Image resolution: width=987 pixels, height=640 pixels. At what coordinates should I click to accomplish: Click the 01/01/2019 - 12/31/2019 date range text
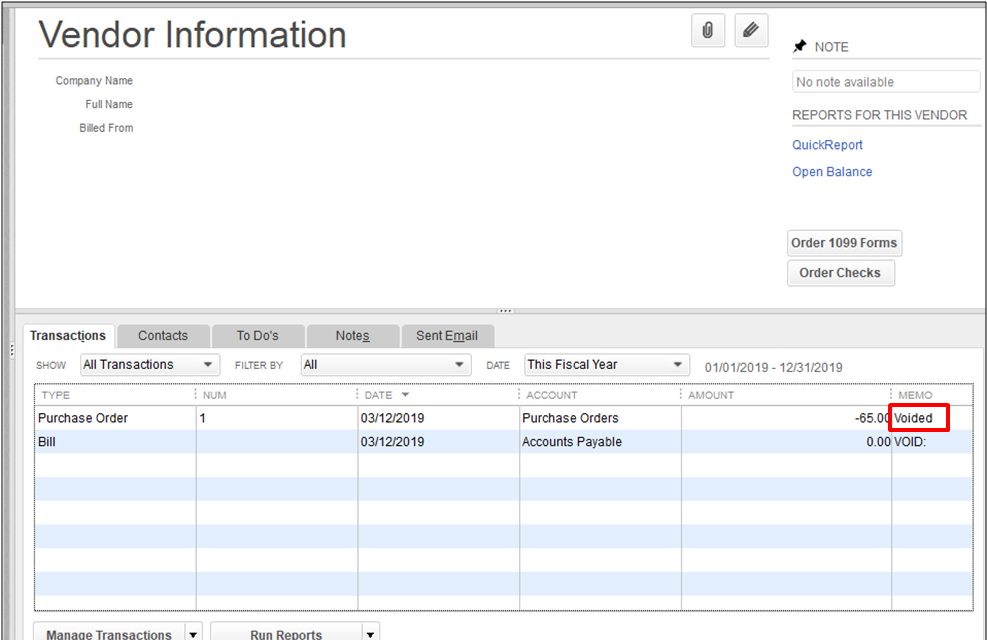coord(773,368)
